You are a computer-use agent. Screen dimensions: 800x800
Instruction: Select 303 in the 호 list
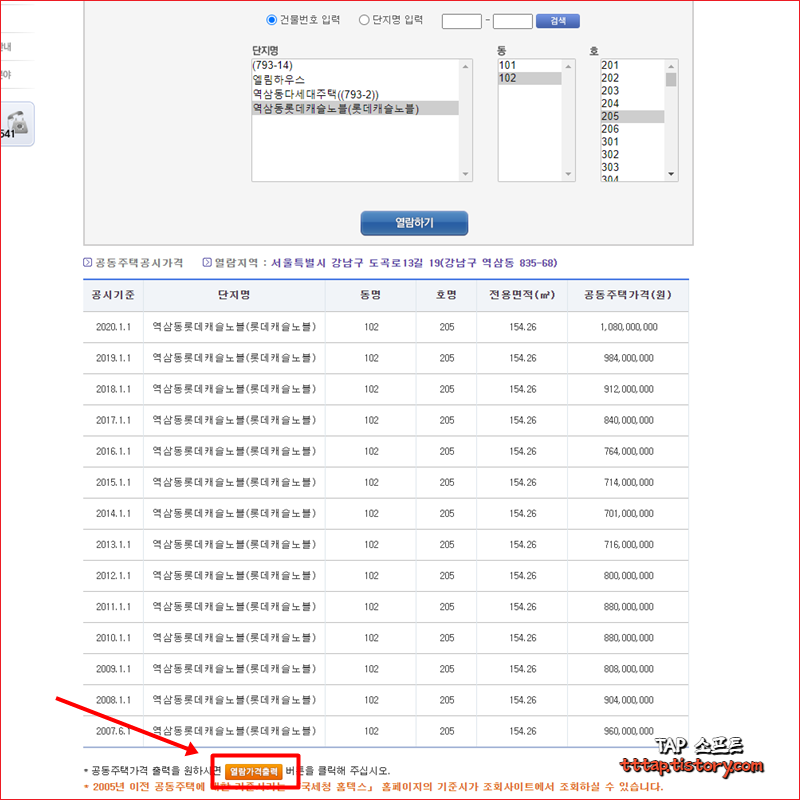click(632, 167)
